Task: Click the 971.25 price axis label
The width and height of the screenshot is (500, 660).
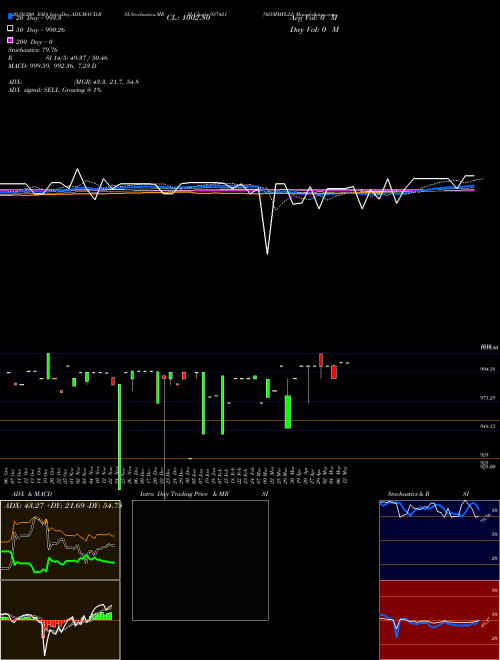Action: 488,398
